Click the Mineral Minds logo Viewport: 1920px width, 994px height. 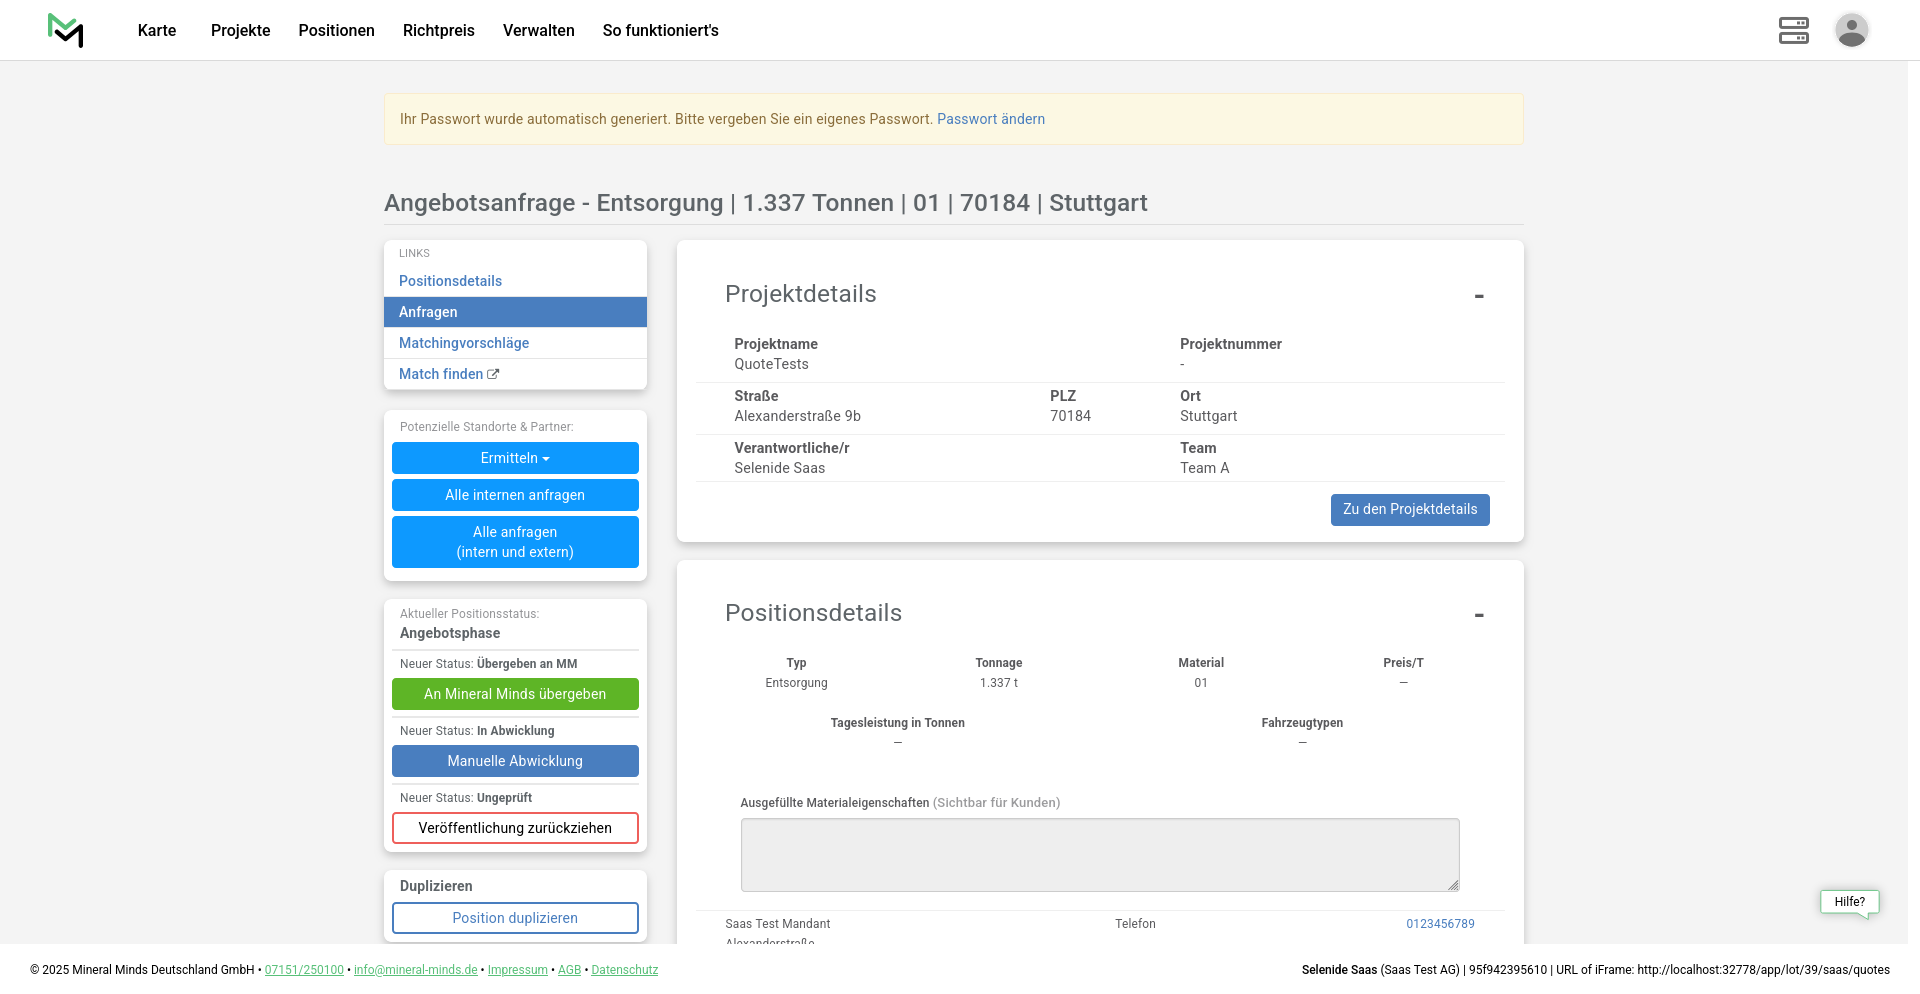pos(66,30)
